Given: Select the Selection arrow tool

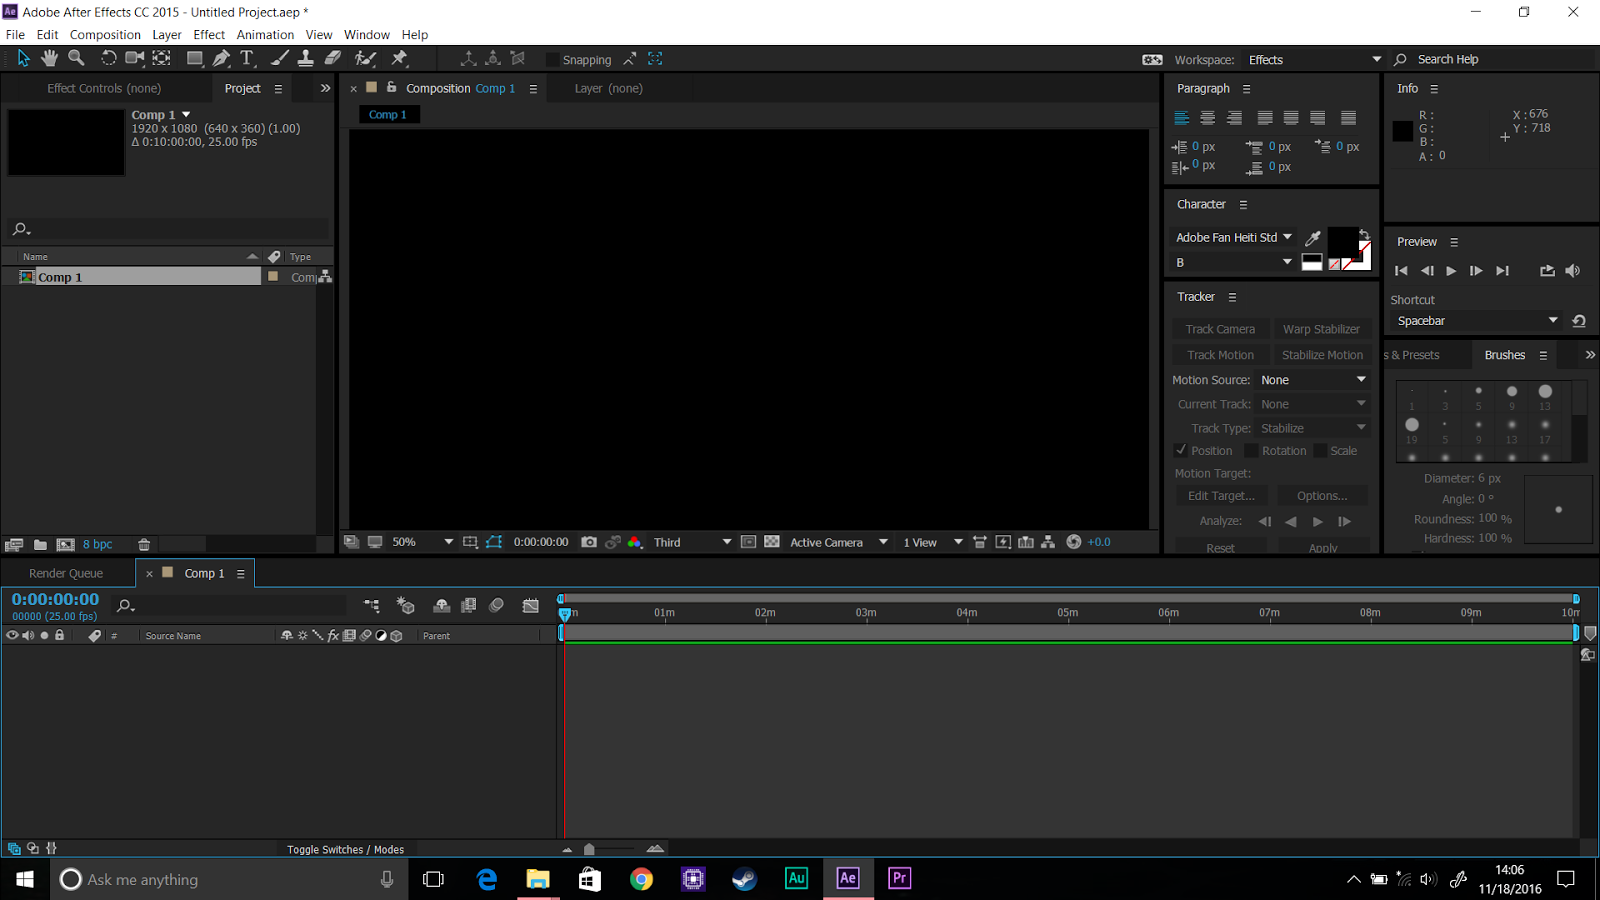Looking at the screenshot, I should pos(23,59).
